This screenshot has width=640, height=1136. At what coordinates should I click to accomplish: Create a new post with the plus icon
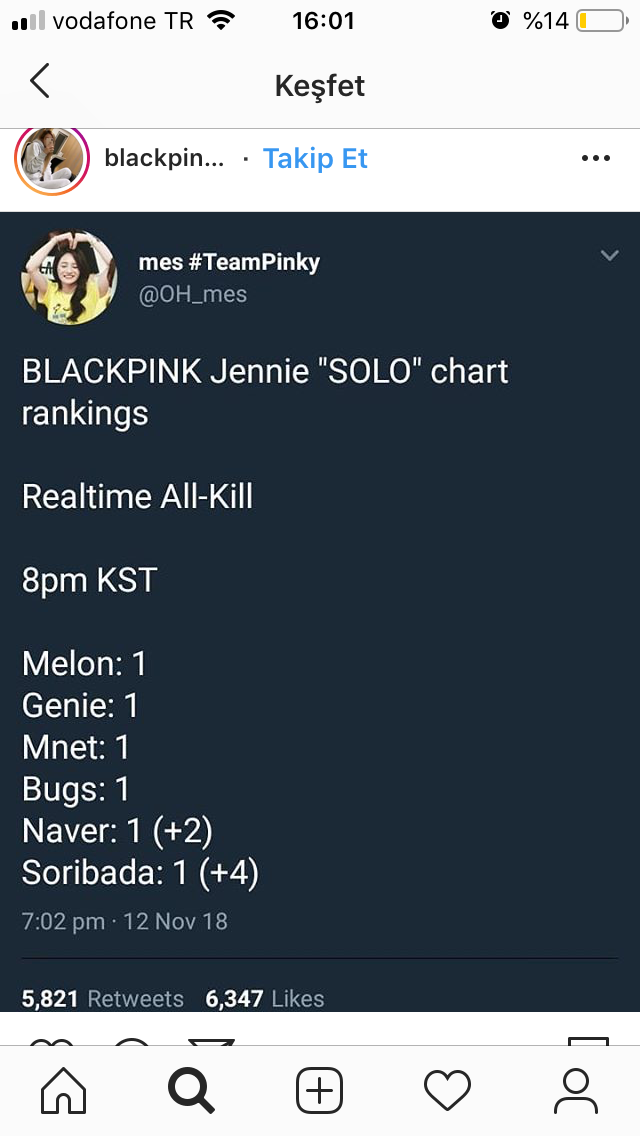pos(319,1090)
